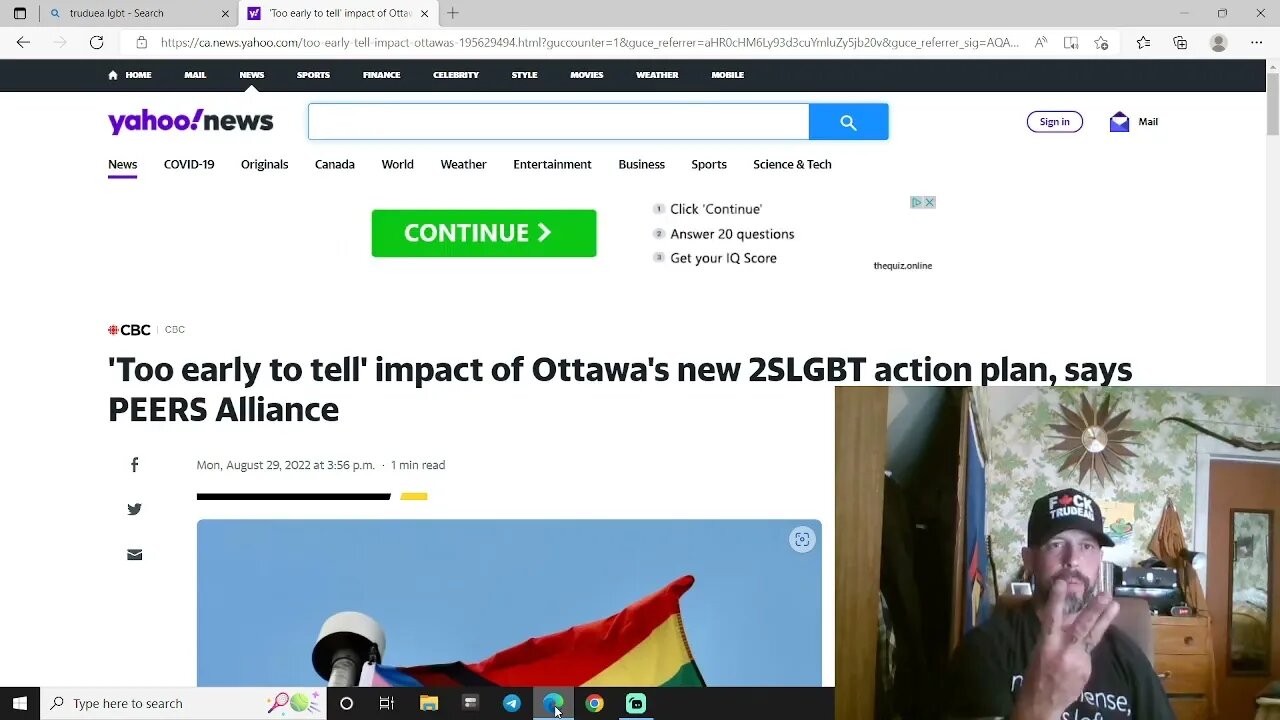Select the Entertainment category tab
This screenshot has width=1280, height=720.
coord(552,164)
